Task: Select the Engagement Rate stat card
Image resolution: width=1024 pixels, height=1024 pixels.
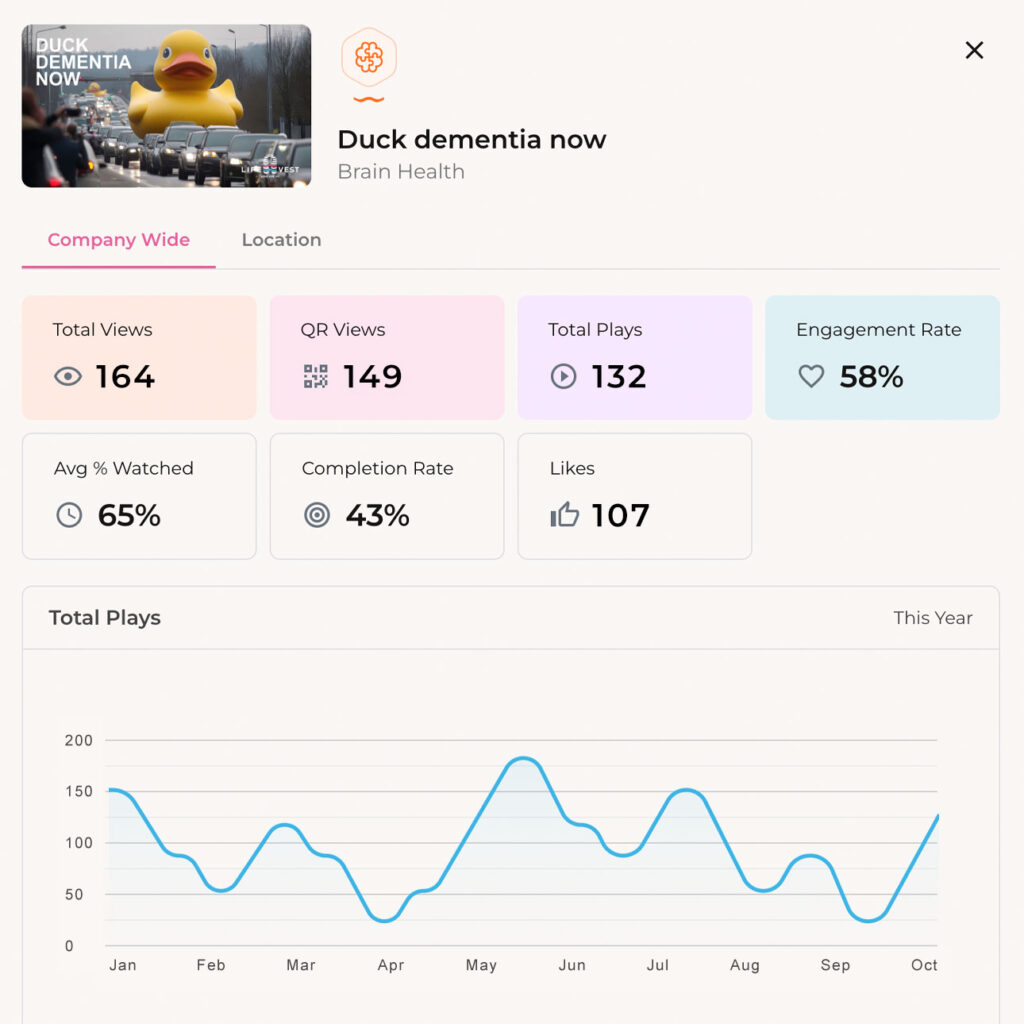Action: click(882, 357)
